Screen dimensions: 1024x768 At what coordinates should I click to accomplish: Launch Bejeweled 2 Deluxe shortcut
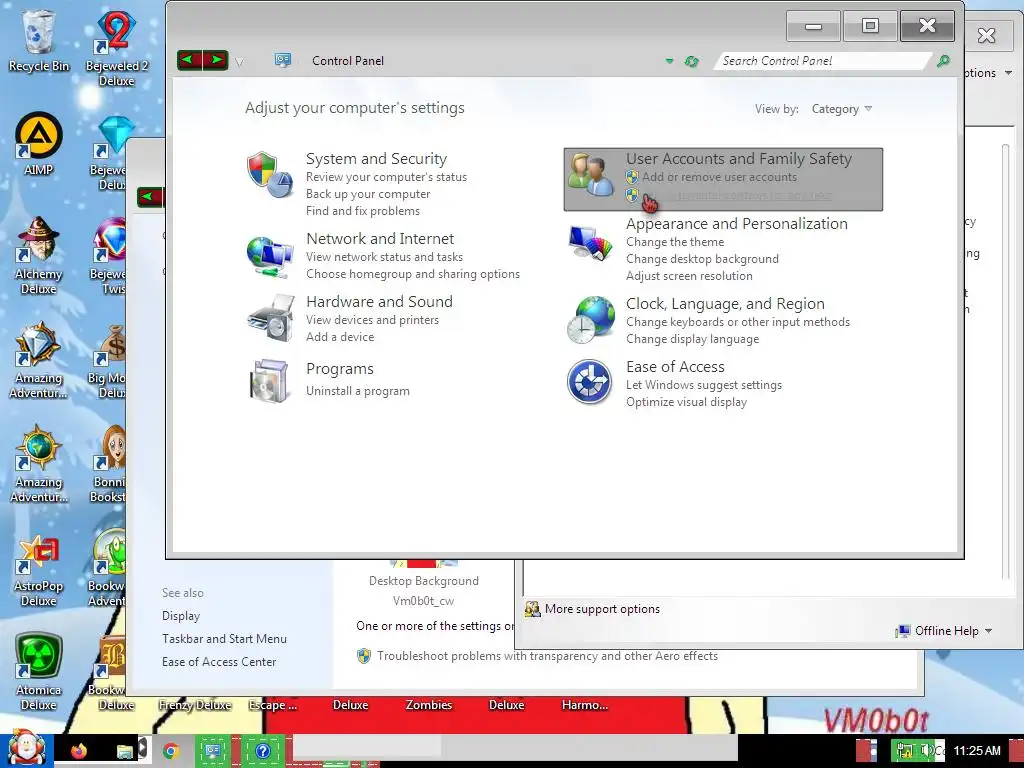point(117,48)
